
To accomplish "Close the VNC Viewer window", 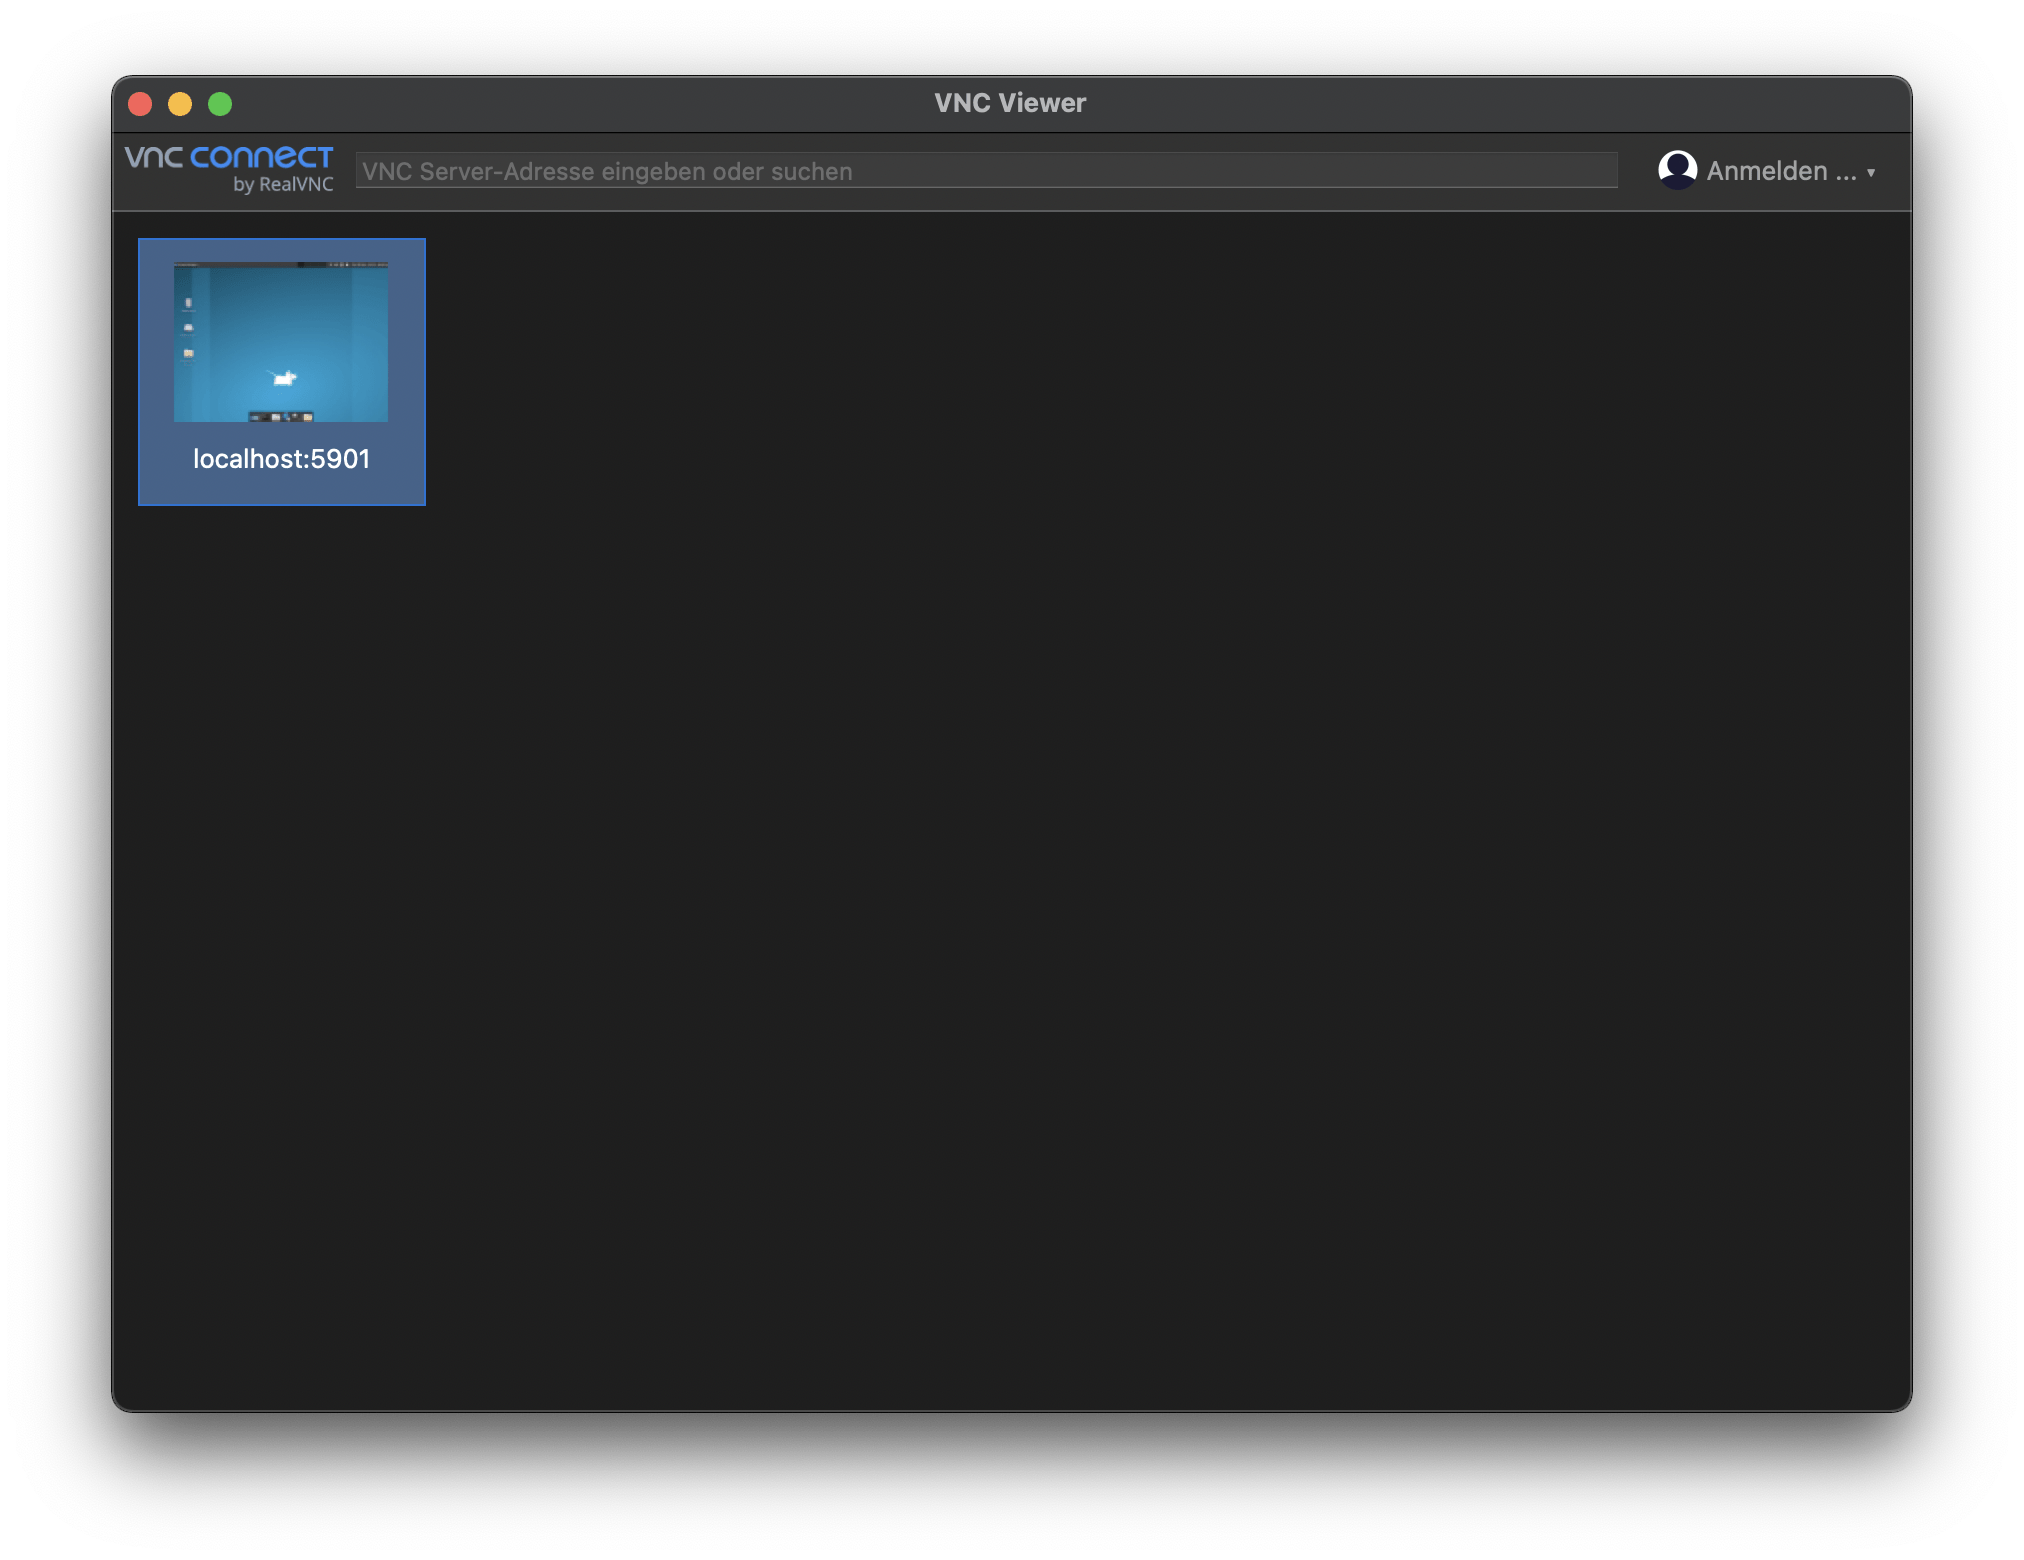I will click(141, 103).
